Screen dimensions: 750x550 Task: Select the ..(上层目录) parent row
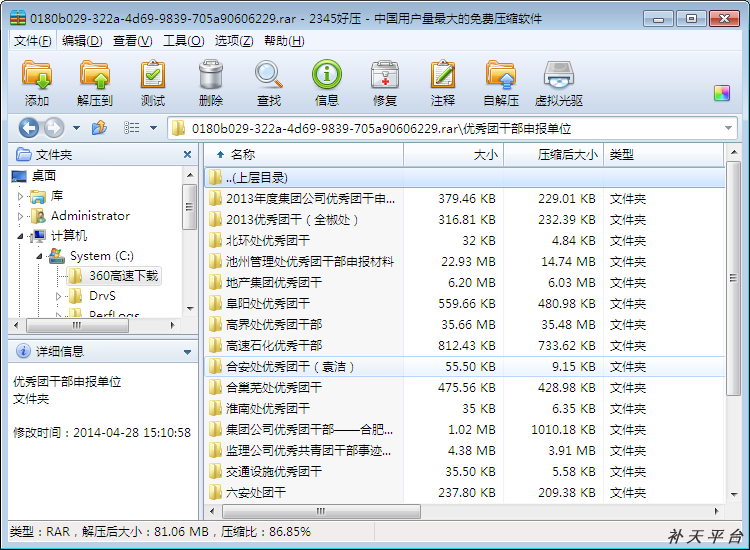(x=465, y=177)
